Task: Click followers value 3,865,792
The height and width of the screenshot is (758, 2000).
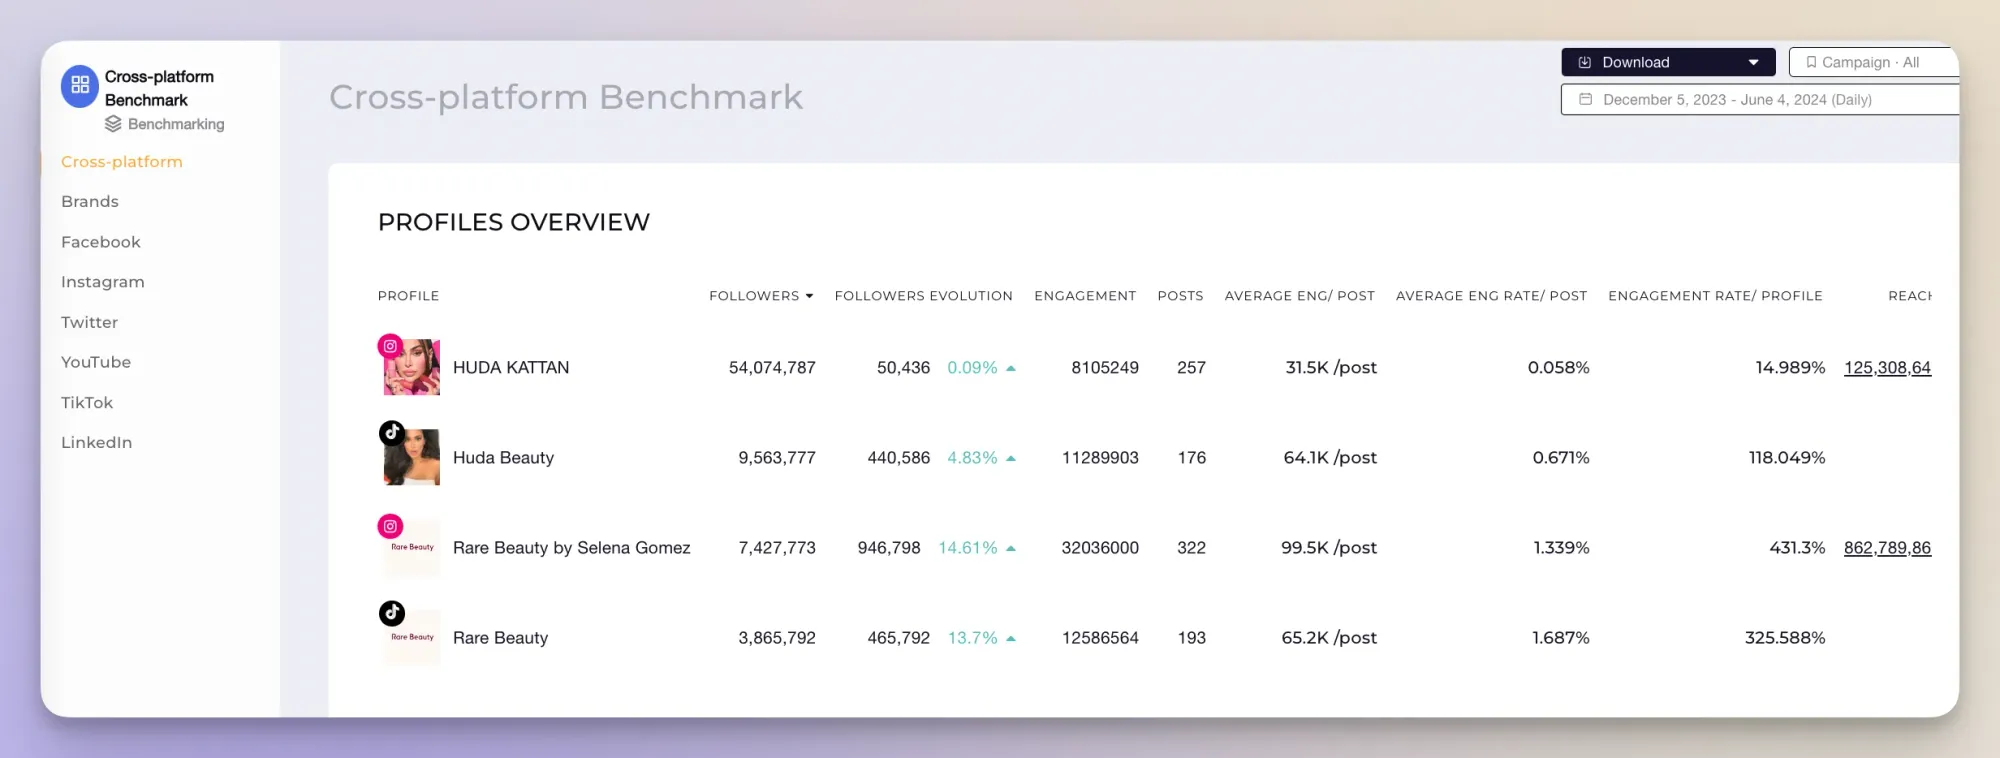Action: (777, 638)
